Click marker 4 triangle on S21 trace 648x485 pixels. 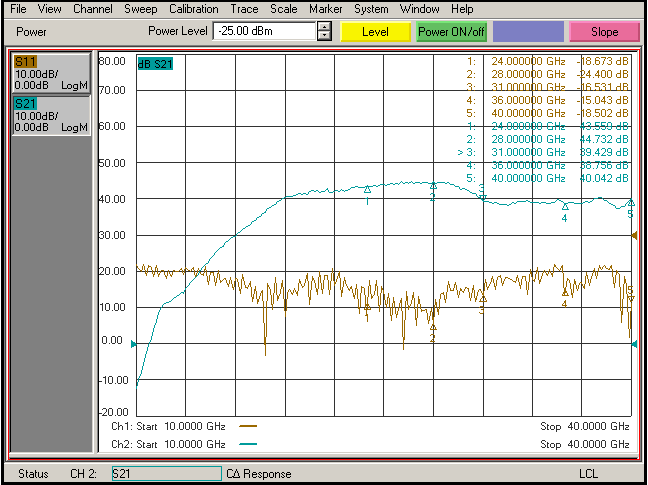565,206
